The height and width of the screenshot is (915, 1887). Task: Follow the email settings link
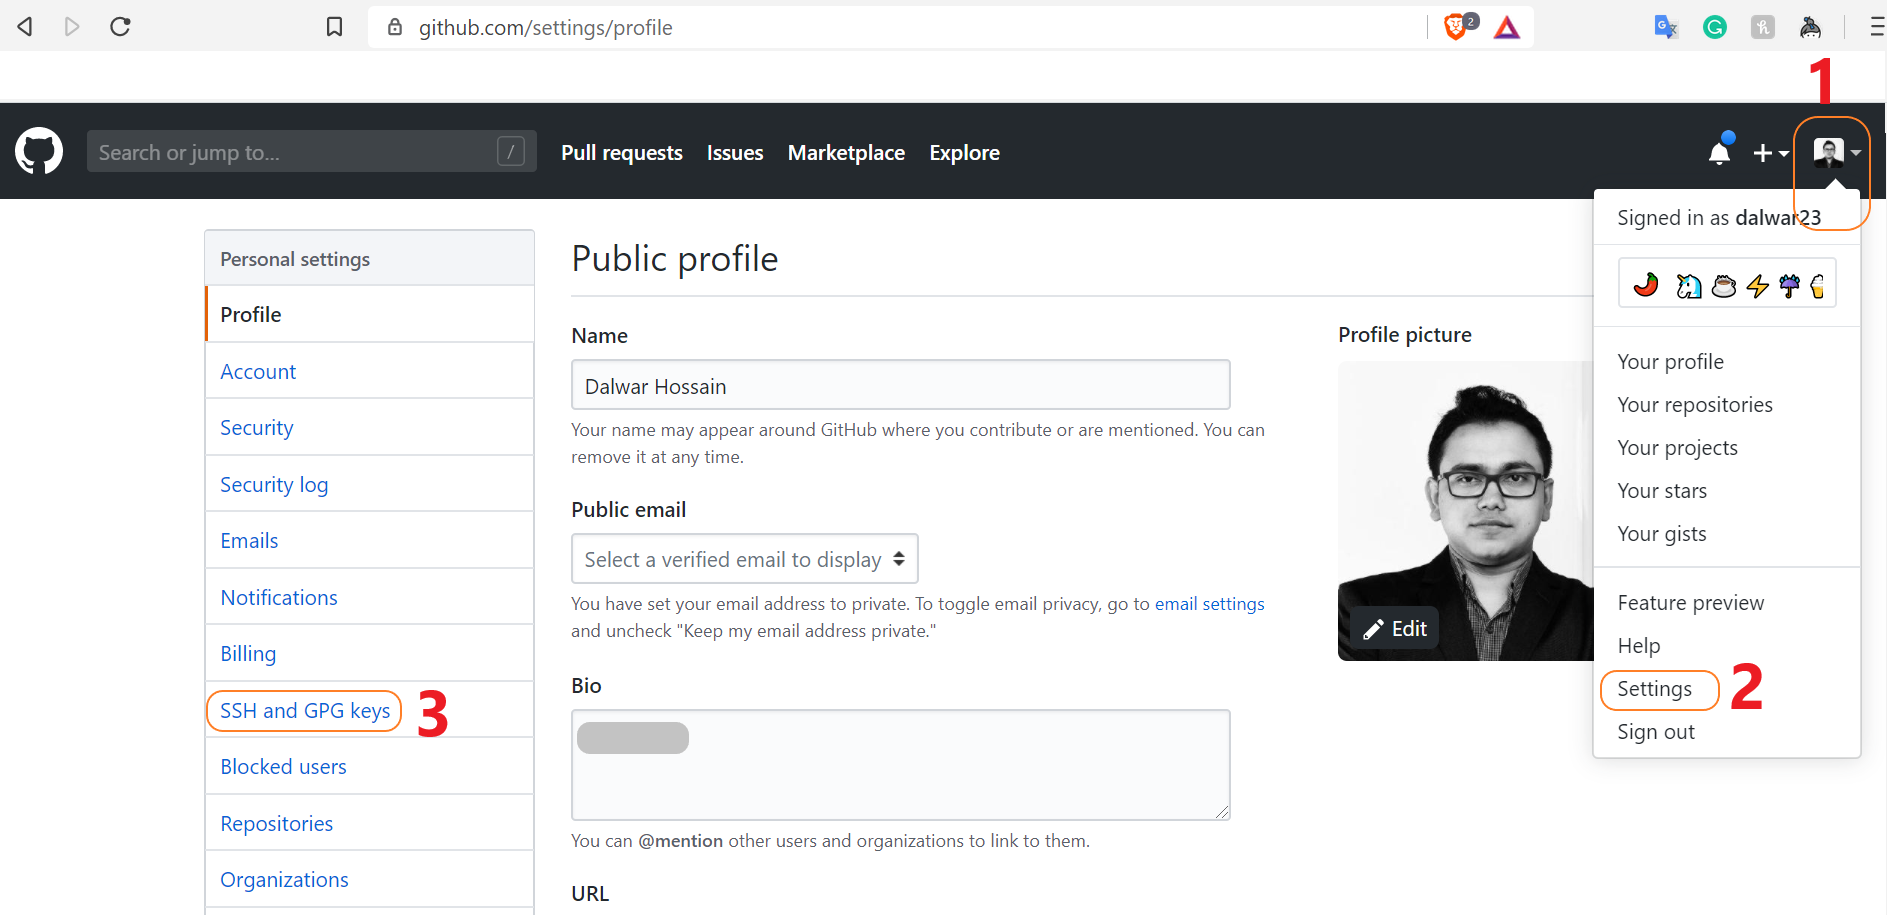point(1209,604)
